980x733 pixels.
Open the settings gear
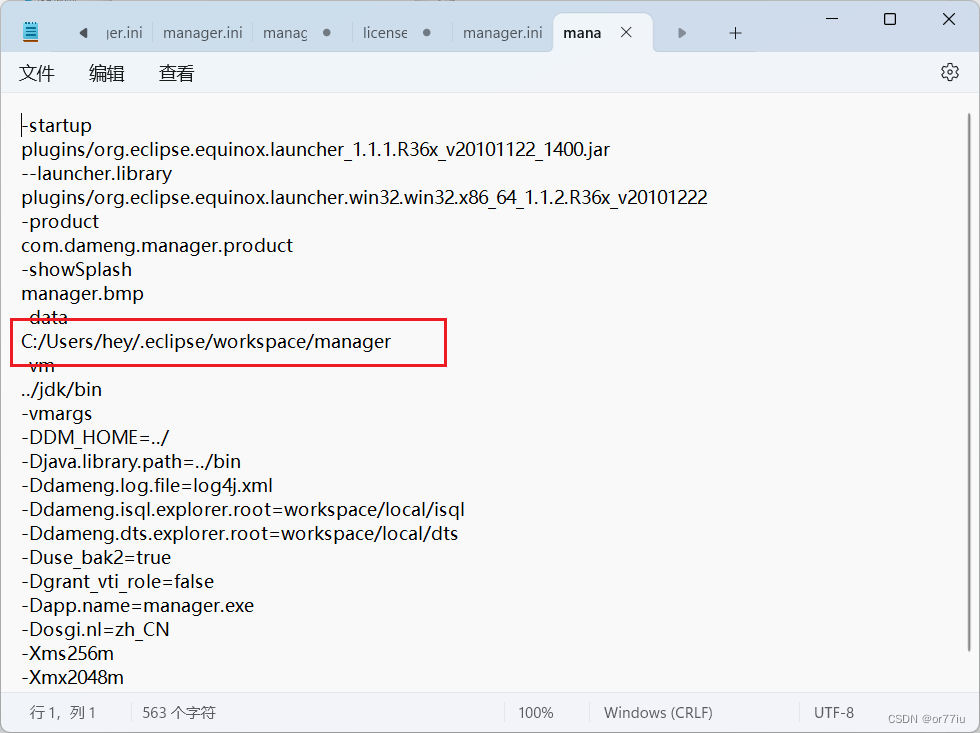(948, 71)
